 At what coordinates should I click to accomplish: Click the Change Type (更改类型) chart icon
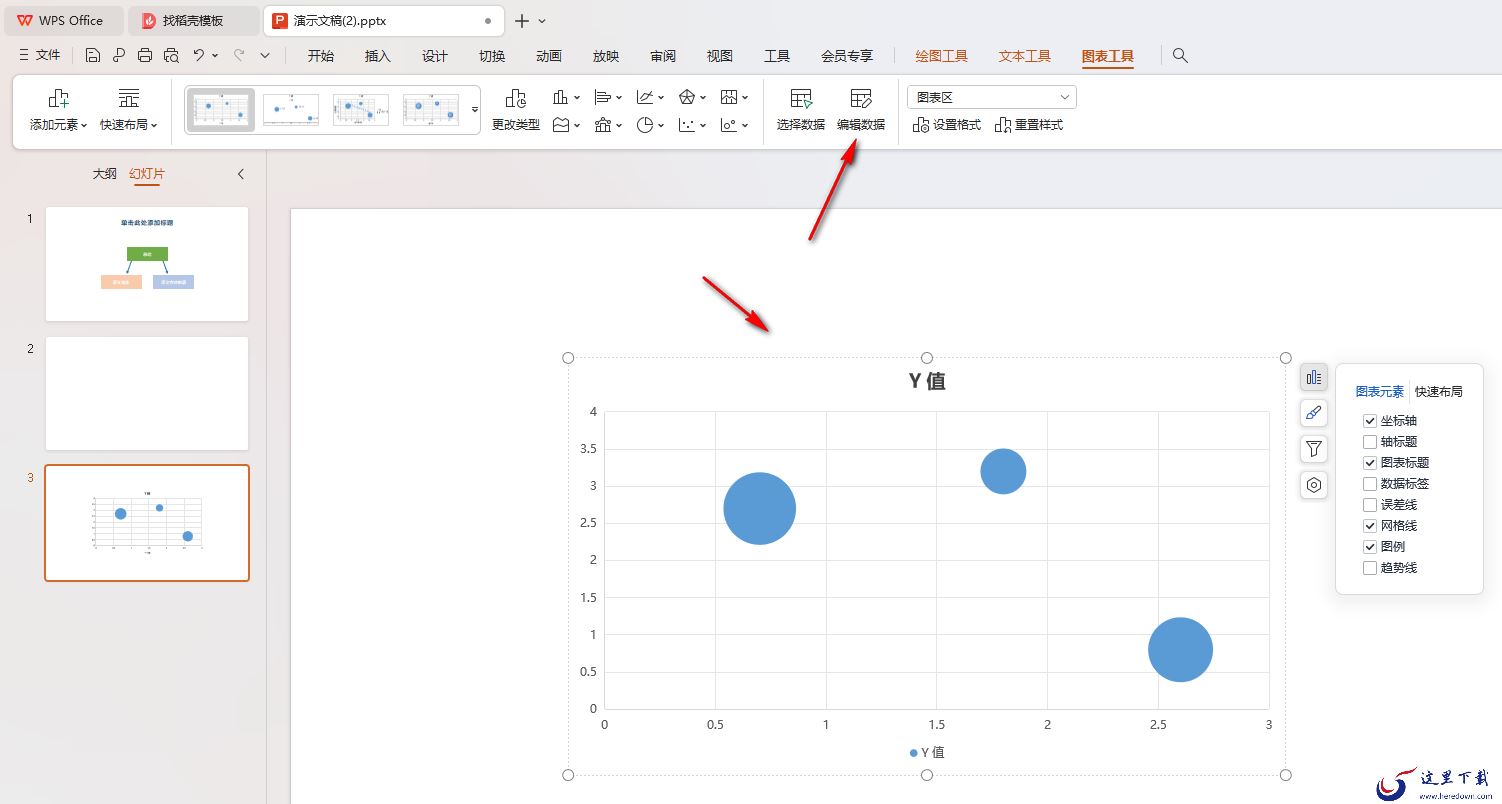point(516,98)
